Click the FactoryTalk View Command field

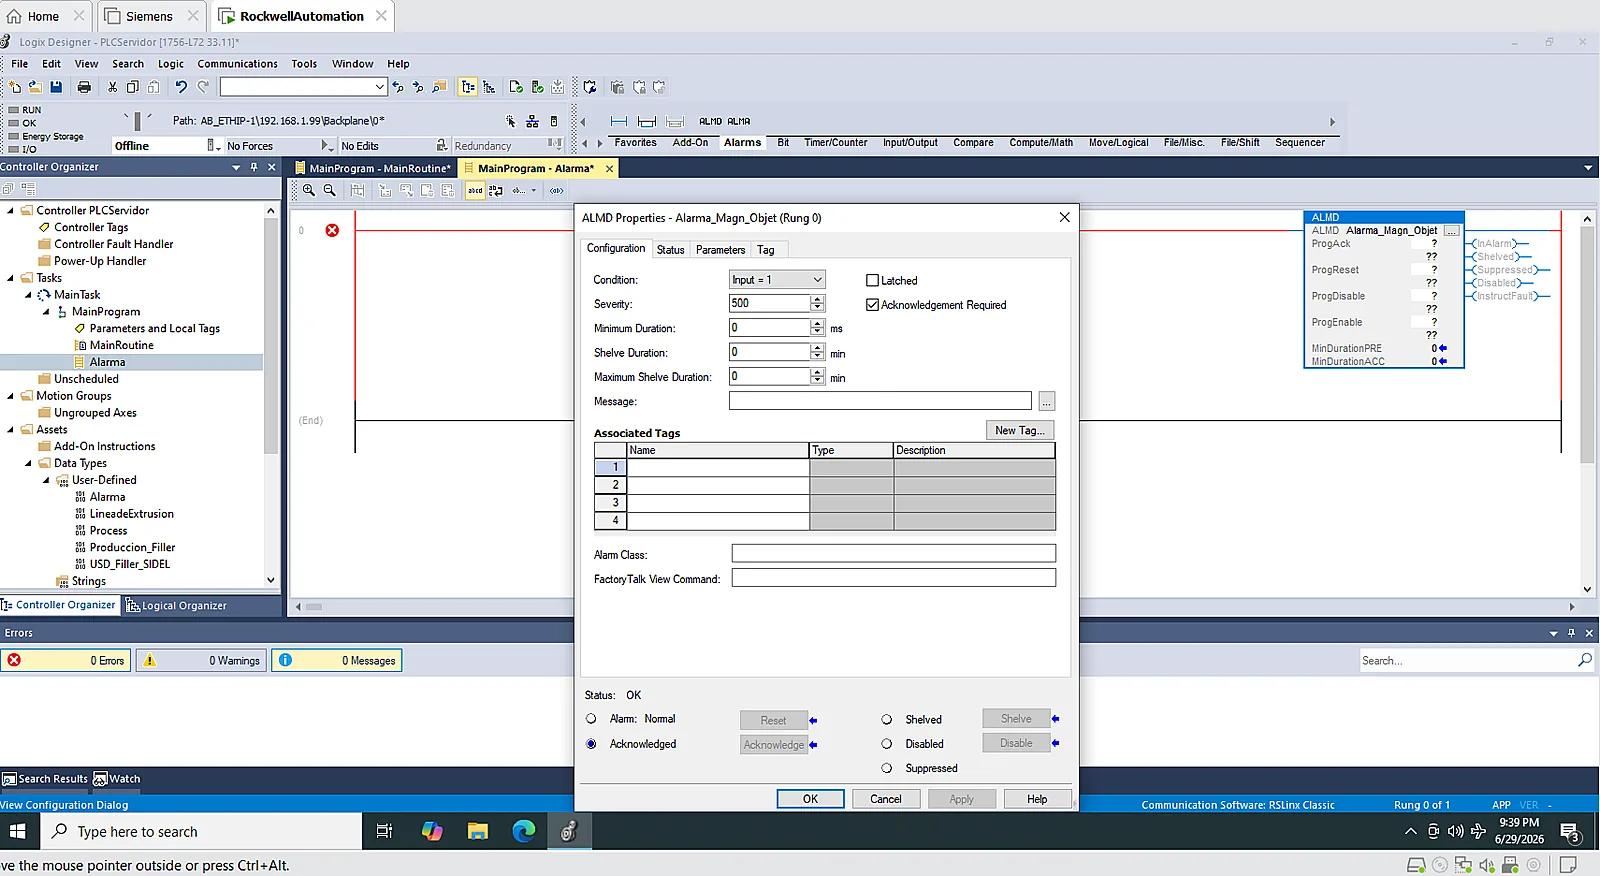893,578
